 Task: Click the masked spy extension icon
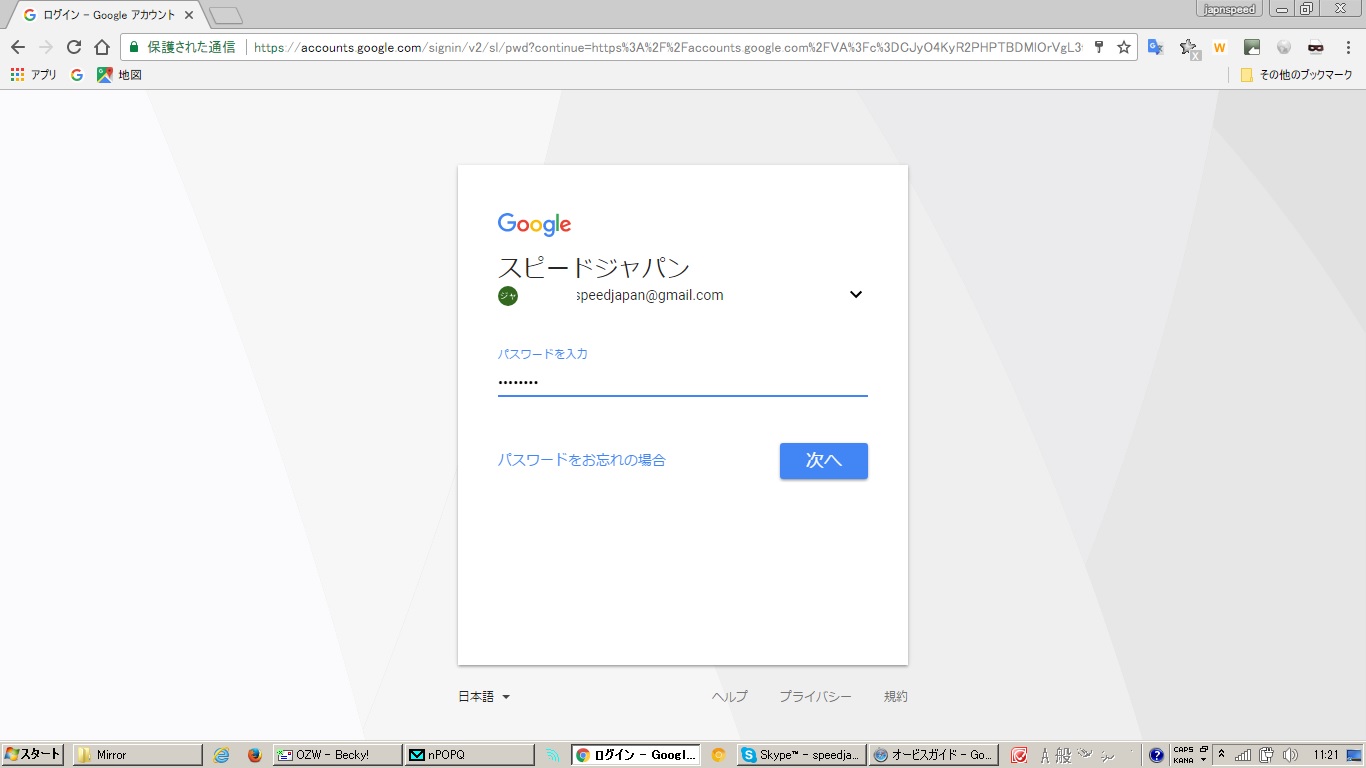1316,47
